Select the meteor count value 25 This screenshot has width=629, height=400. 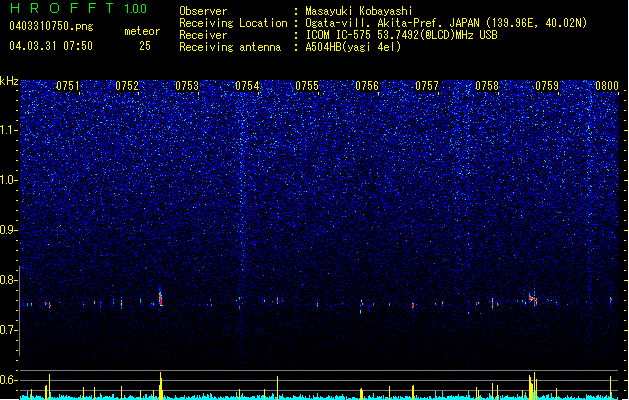[145, 46]
